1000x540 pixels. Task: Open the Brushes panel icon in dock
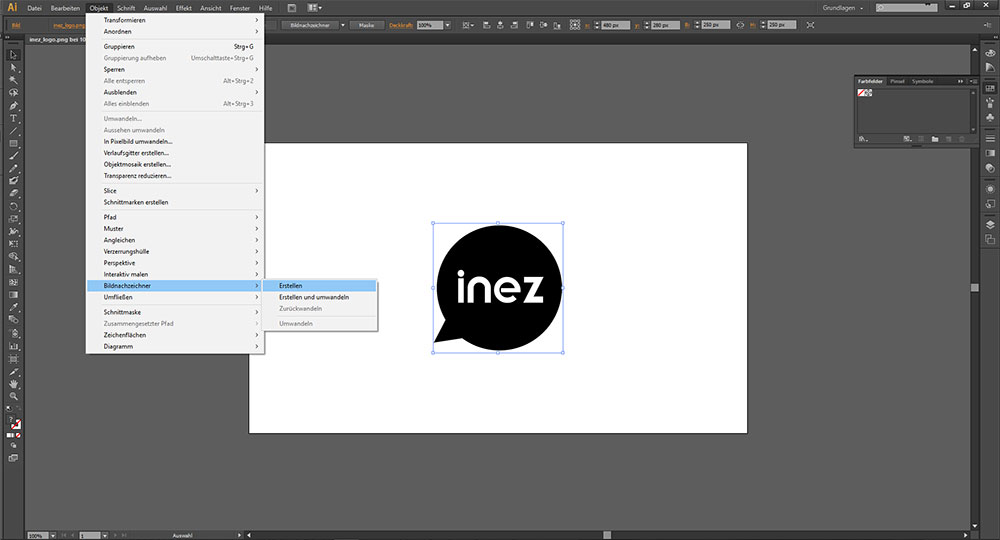pyautogui.click(x=990, y=103)
